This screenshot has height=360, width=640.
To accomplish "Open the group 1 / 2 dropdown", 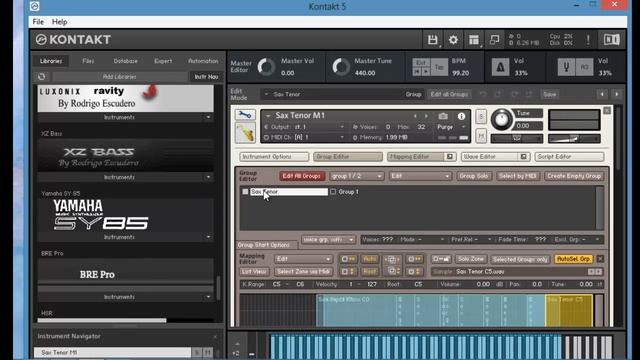I will click(x=356, y=176).
